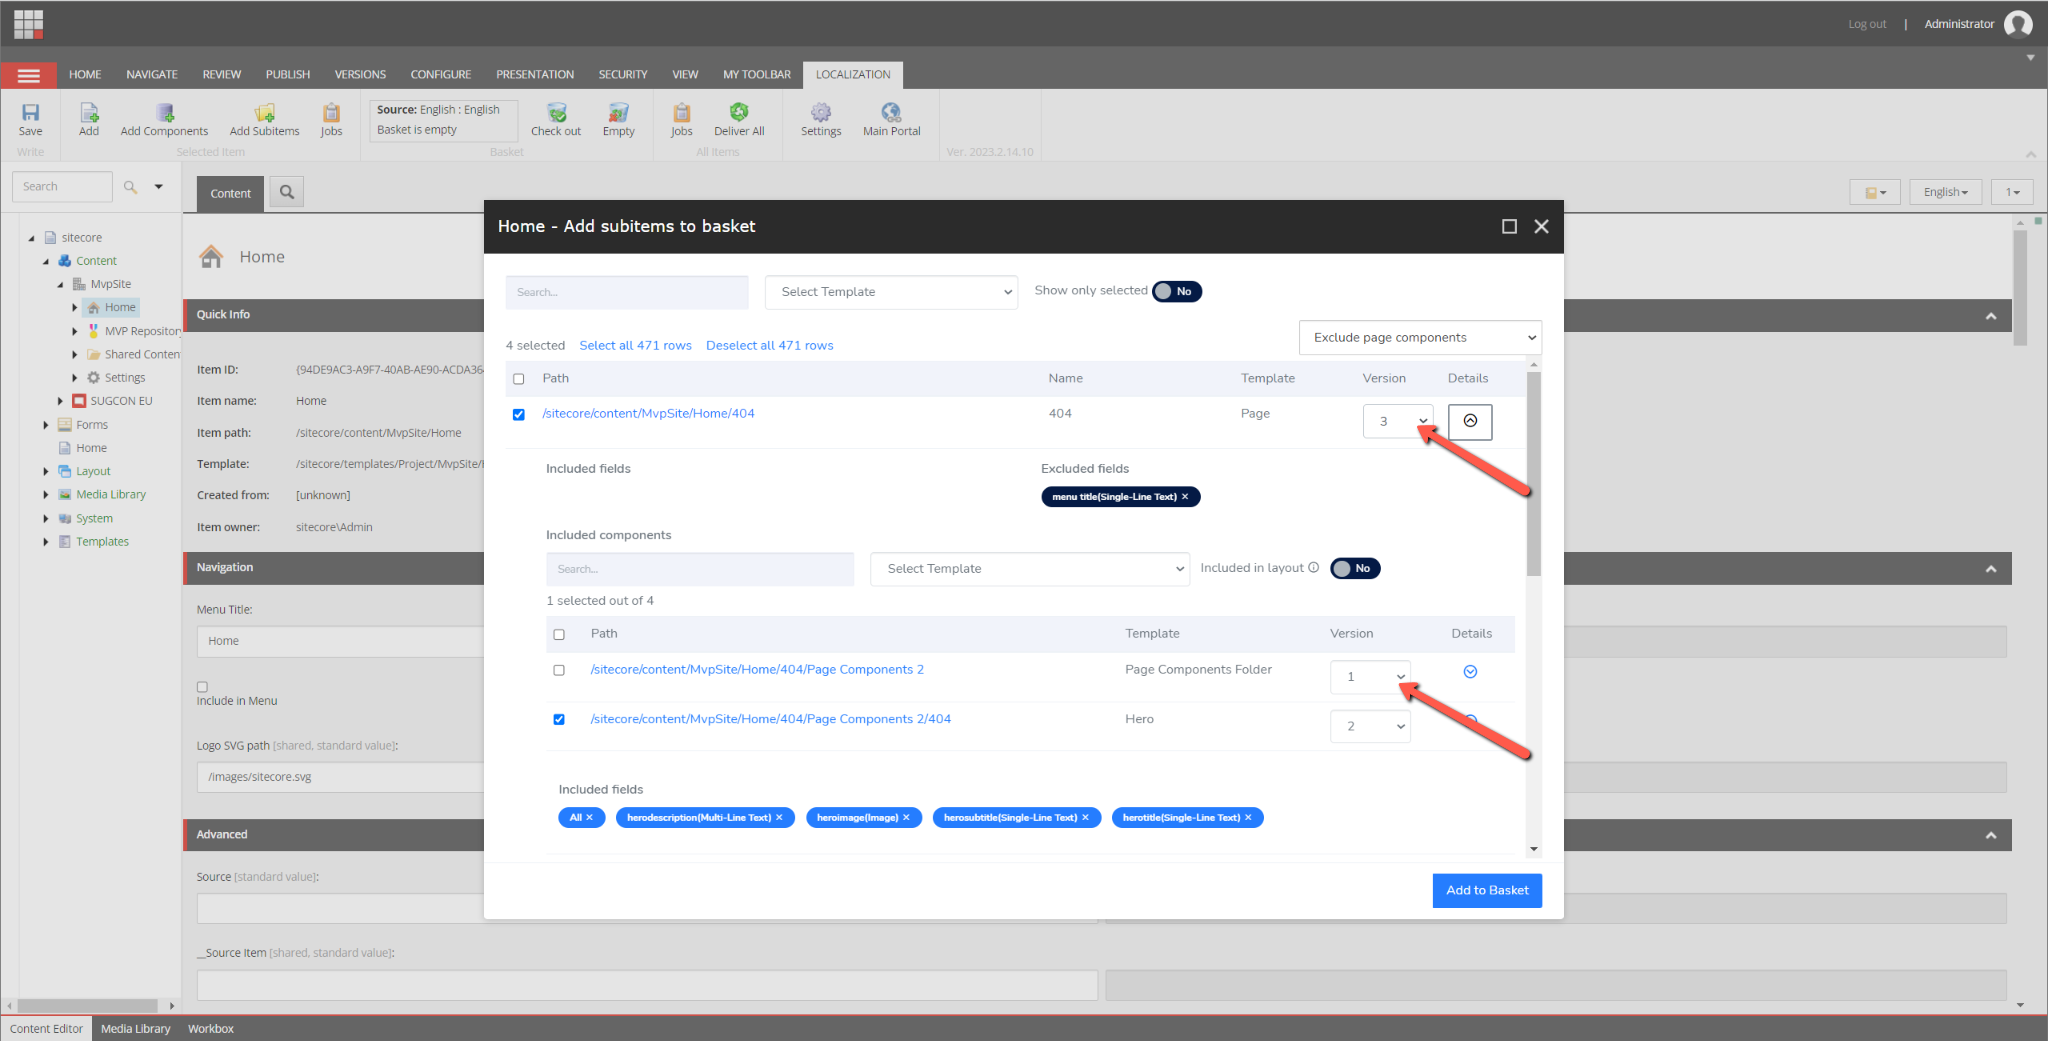The width and height of the screenshot is (2048, 1041).
Task: Click the Save ribbon icon
Action: coord(31,119)
